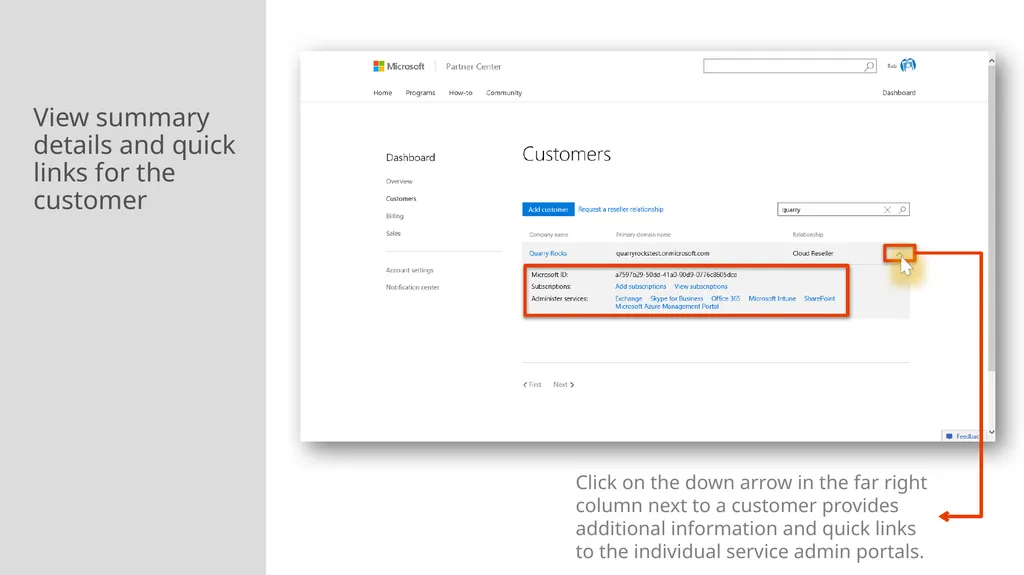Open Microsoft Azure Management Portal link
The height and width of the screenshot is (575, 1024).
(x=667, y=306)
